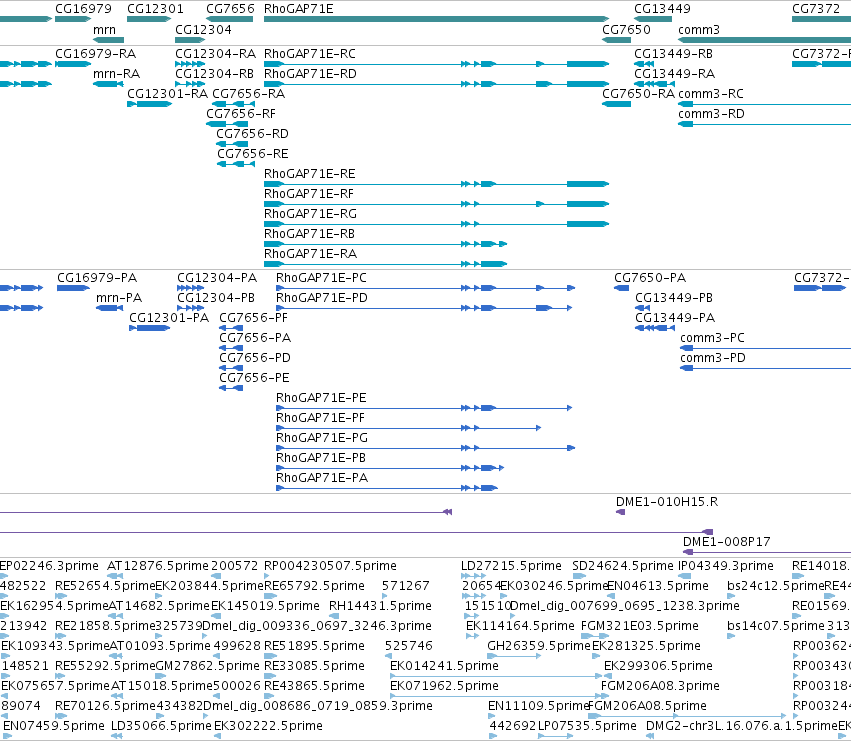Click EST RP004230507.5prime label
The width and height of the screenshot is (851, 741).
[x=331, y=566]
